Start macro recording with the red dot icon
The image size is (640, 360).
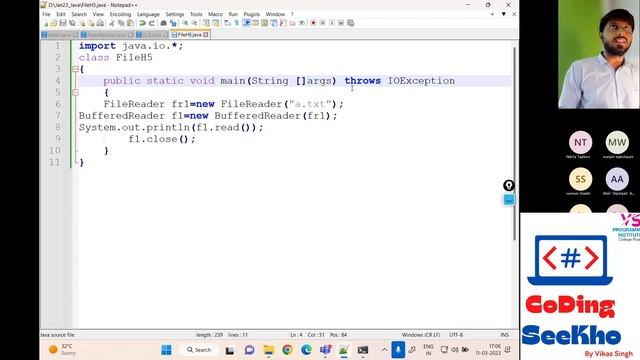(313, 23)
